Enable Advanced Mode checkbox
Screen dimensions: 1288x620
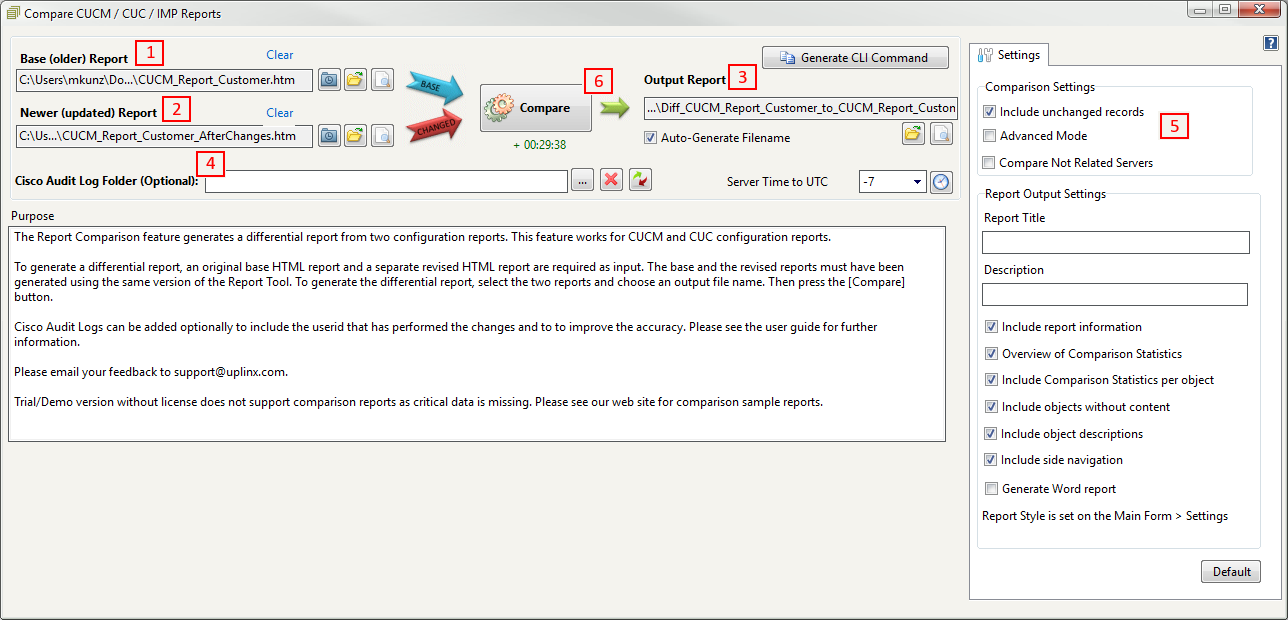[990, 136]
